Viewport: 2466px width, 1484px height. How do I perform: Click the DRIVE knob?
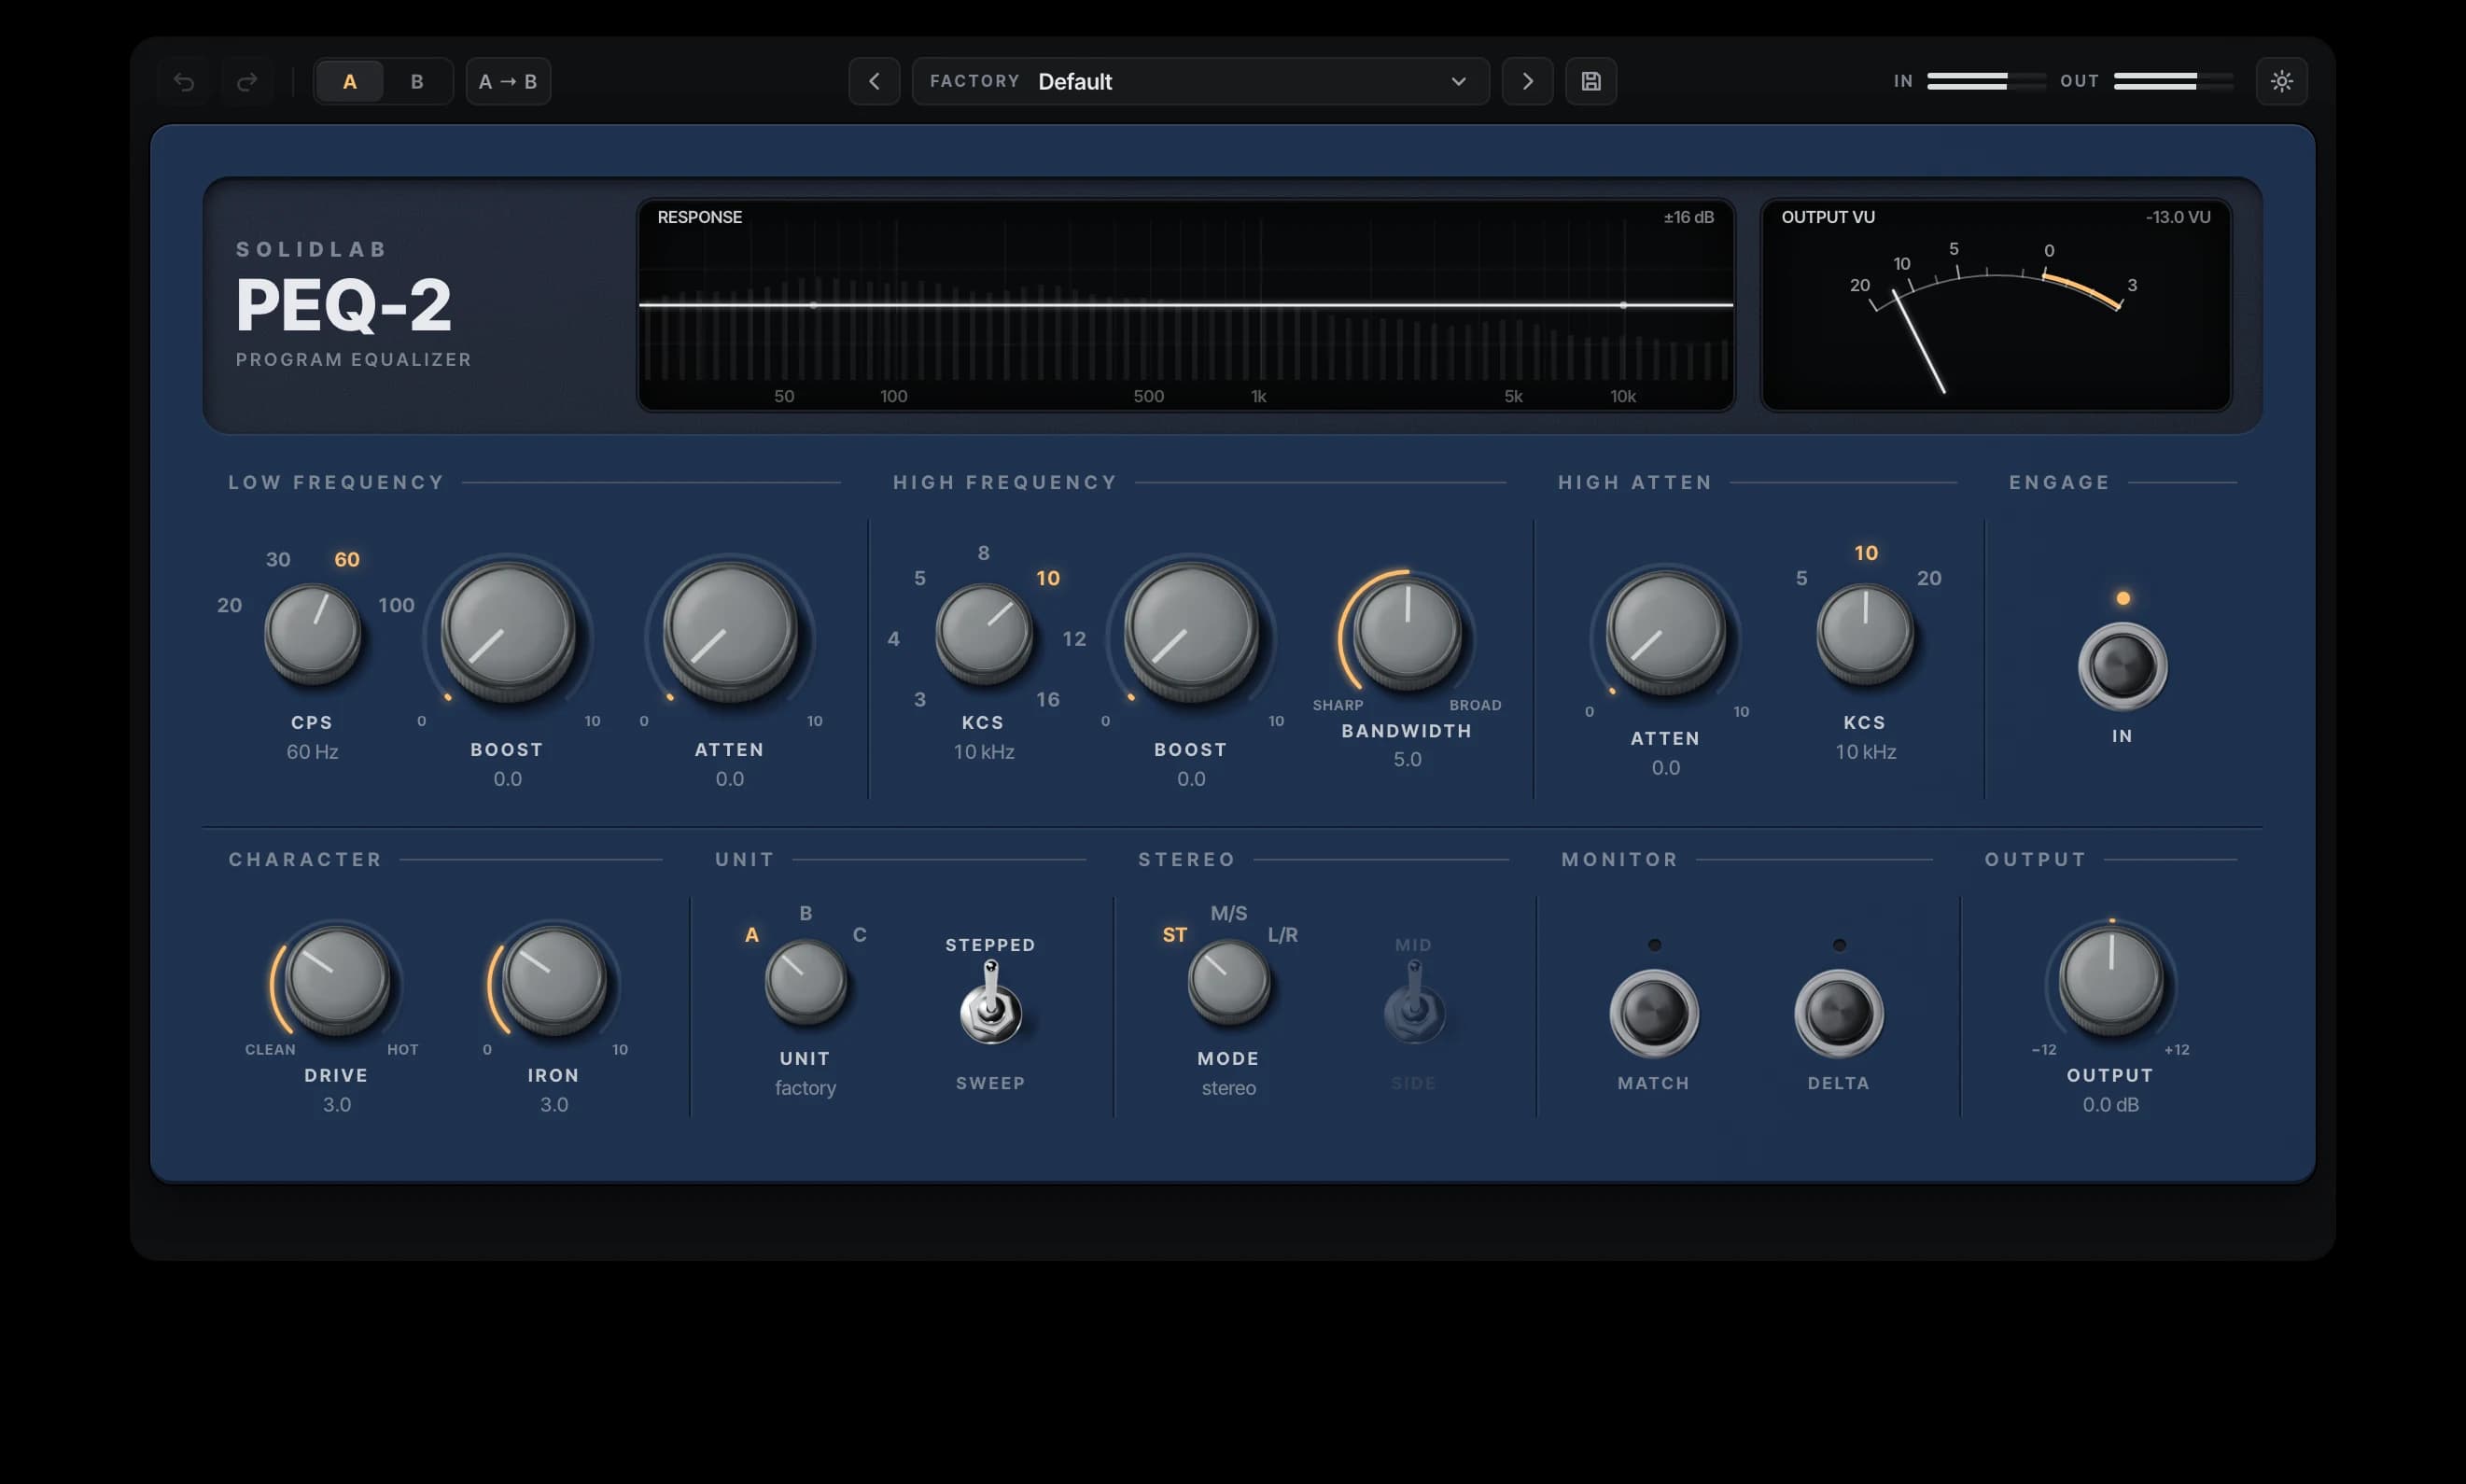click(337, 980)
